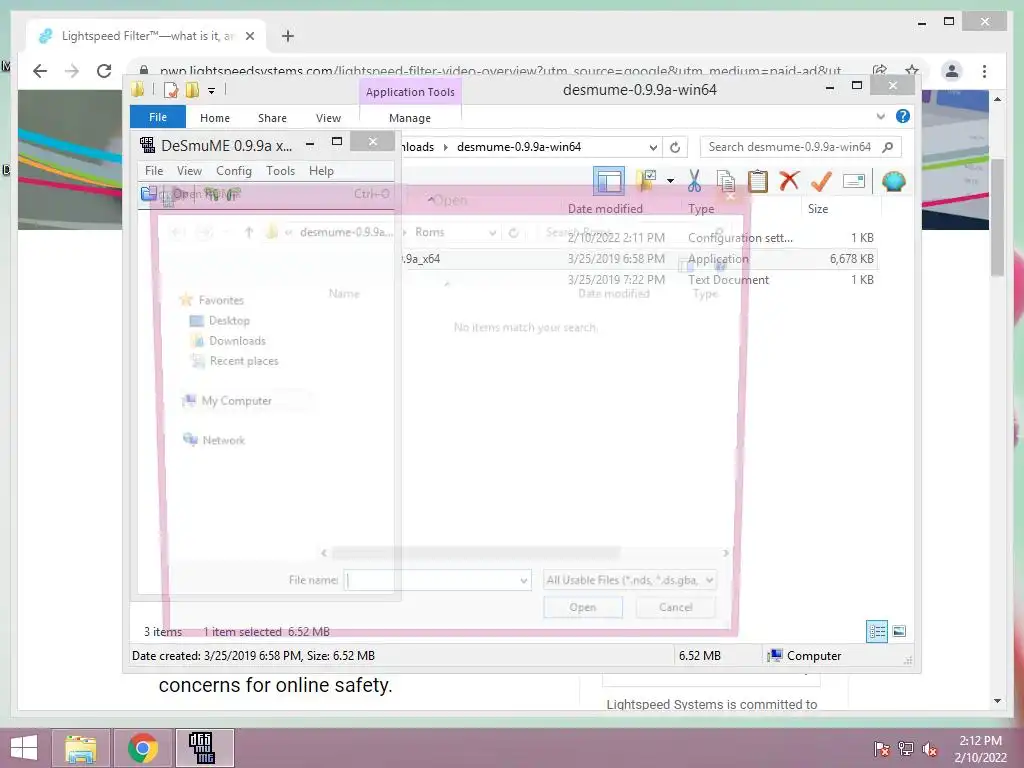Open the DeSmuME Help menu
1024x768 pixels.
(321, 170)
